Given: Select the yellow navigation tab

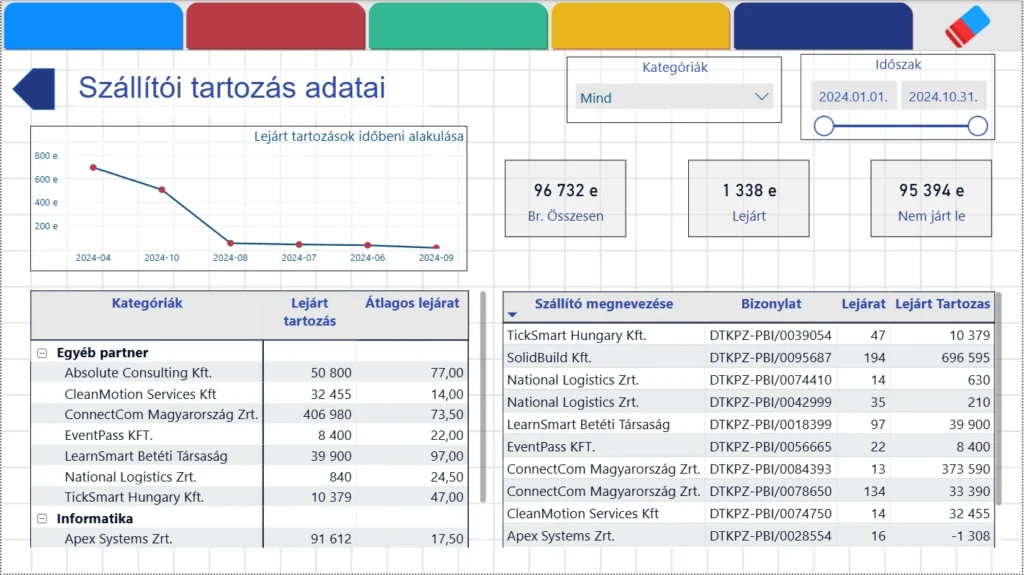Looking at the screenshot, I should [640, 26].
